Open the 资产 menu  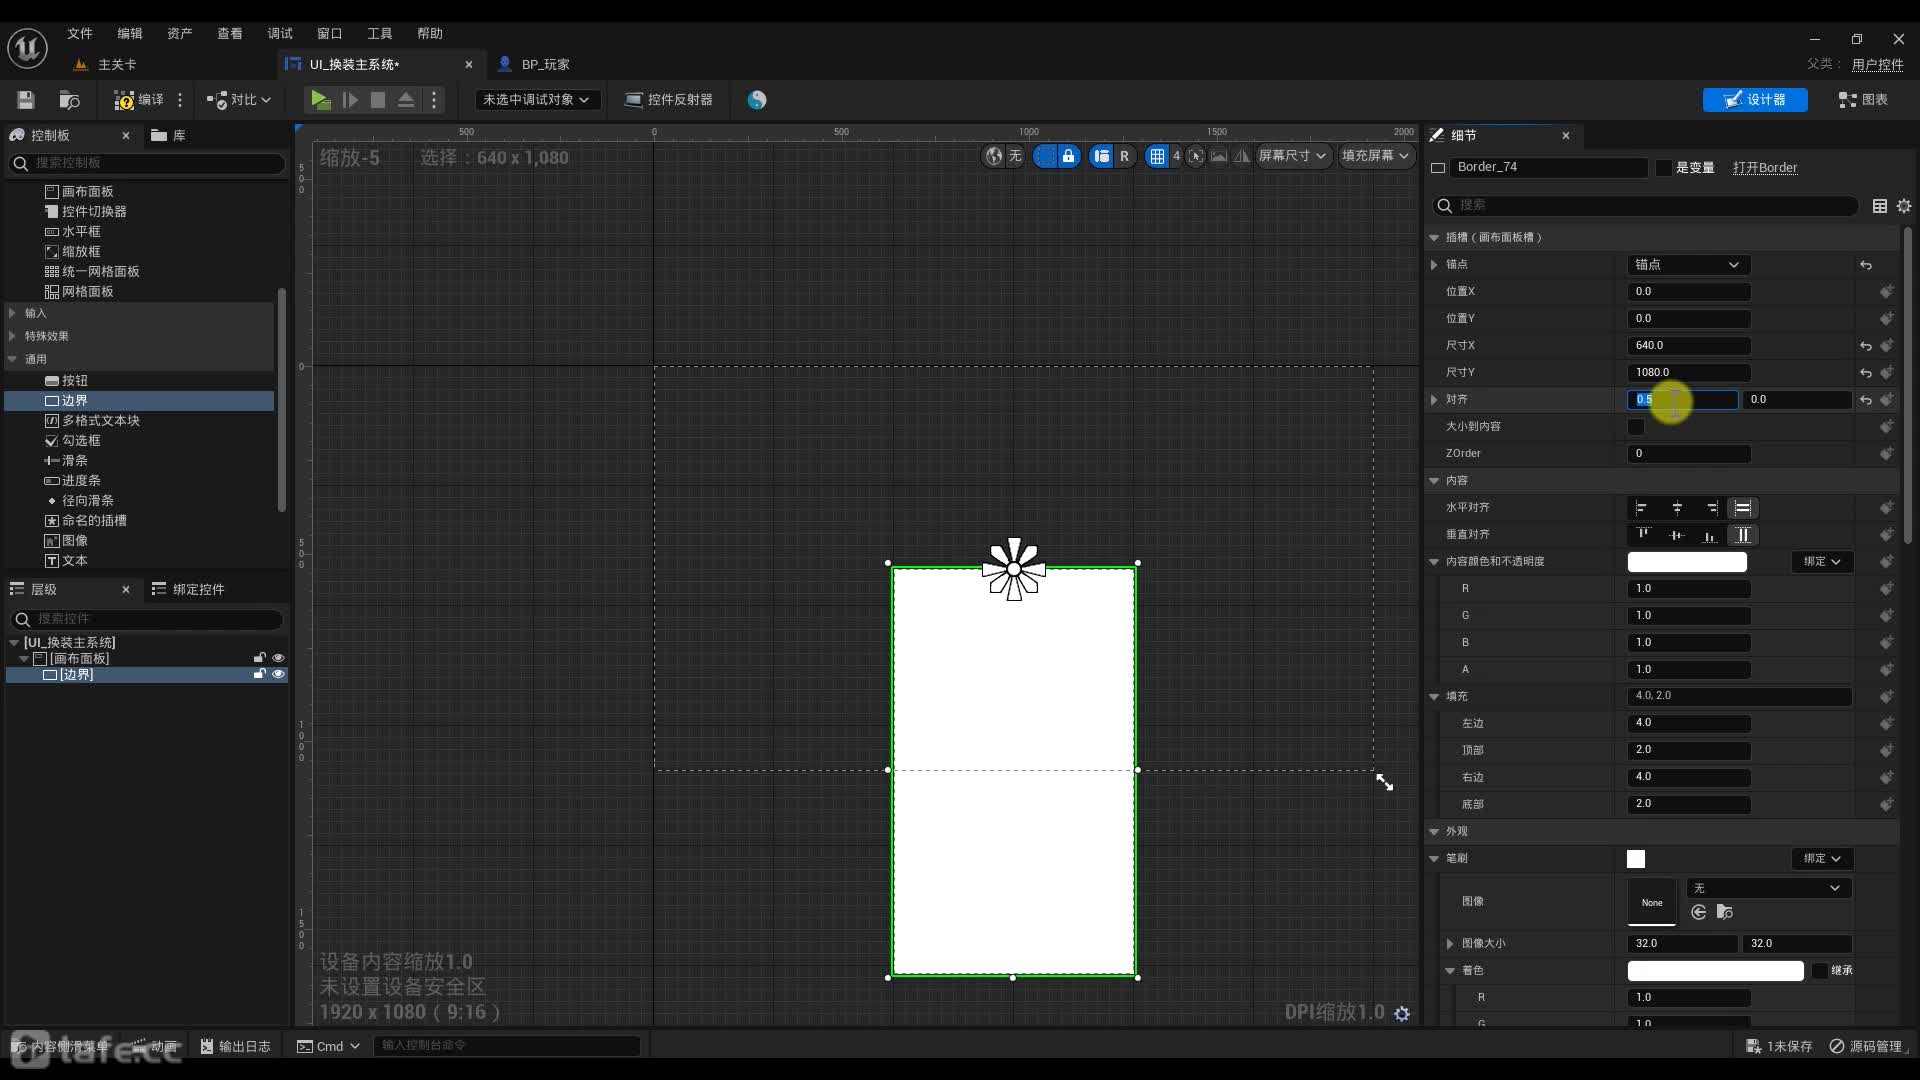(x=180, y=33)
